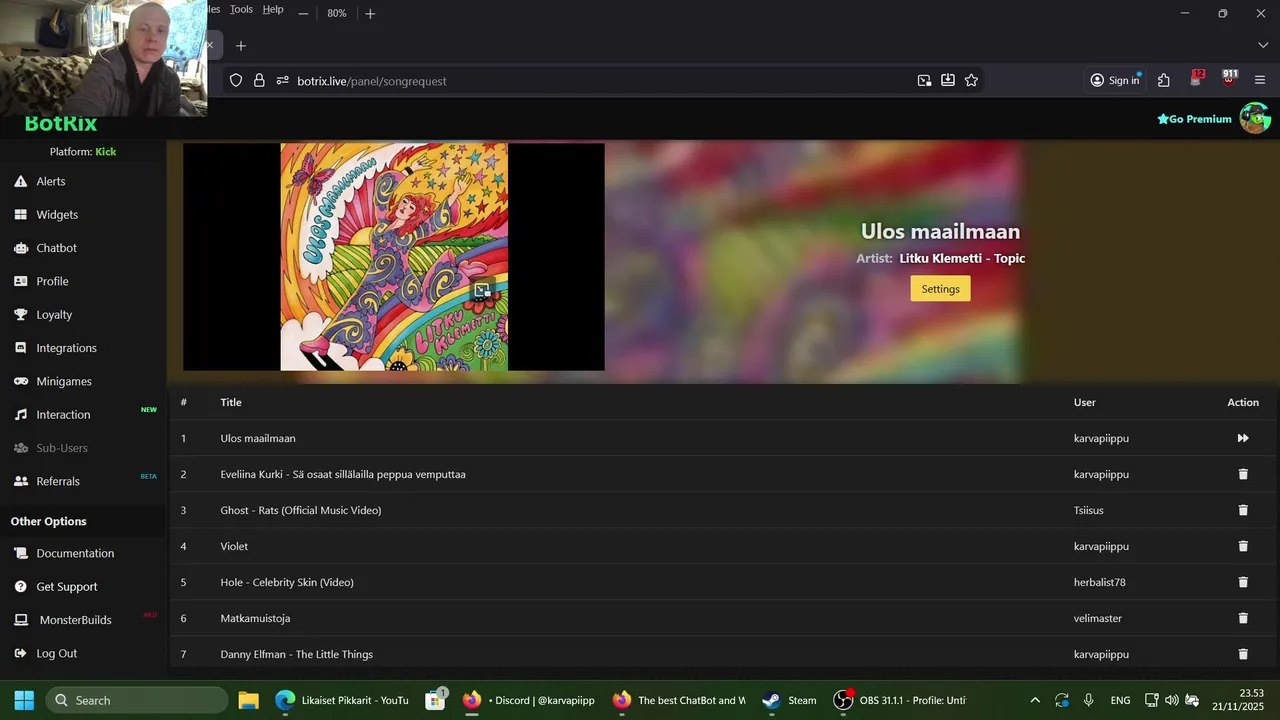
Task: Switch to OBS 31.1.1 window
Action: coord(900,700)
